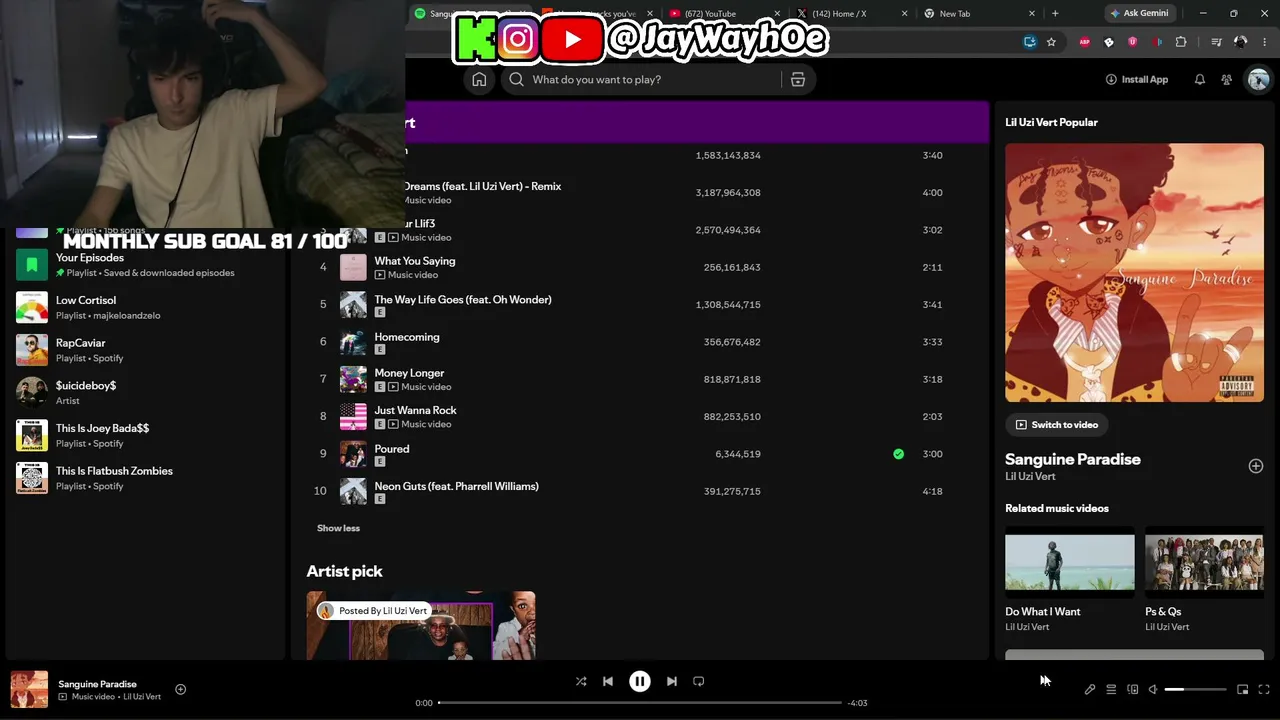Open Chrome media controls icon
The height and width of the screenshot is (720, 1280).
1216,42
